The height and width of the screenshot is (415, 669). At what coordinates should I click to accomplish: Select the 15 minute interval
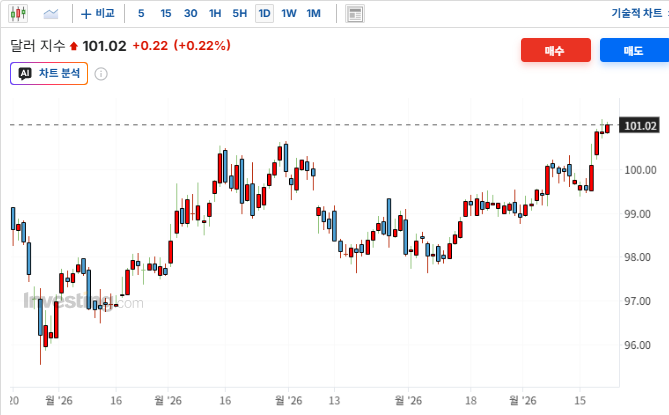coord(166,14)
